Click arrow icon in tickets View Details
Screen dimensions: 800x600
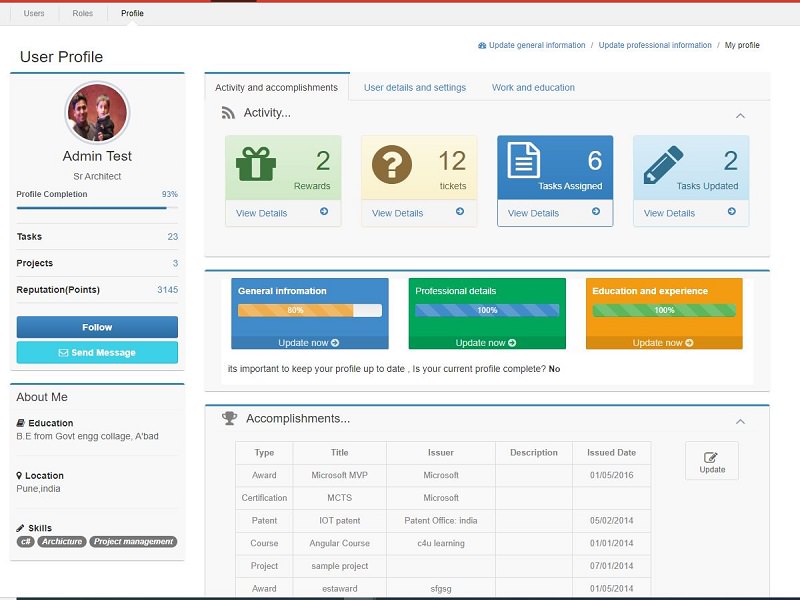[460, 212]
